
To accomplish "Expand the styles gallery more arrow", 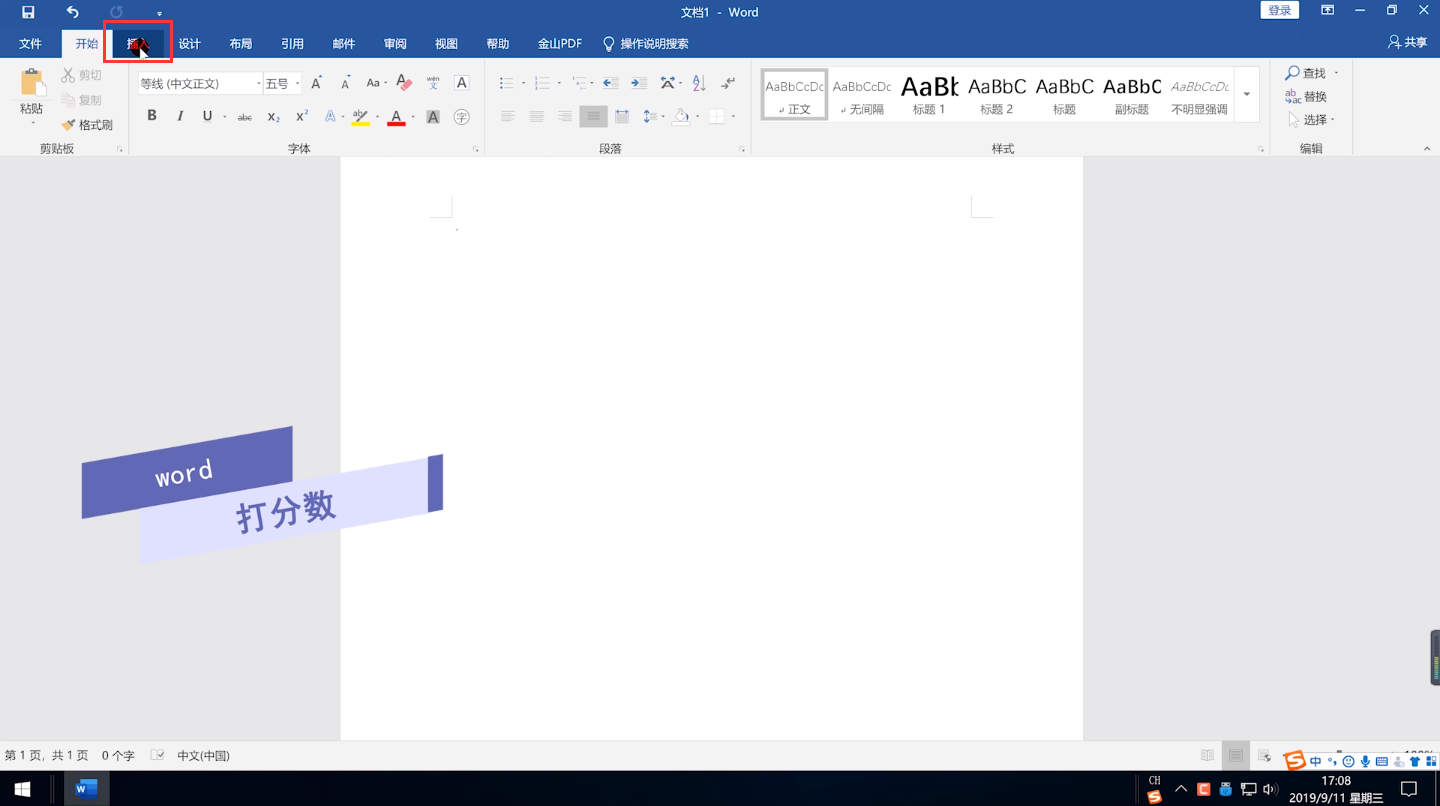I will click(x=1246, y=95).
